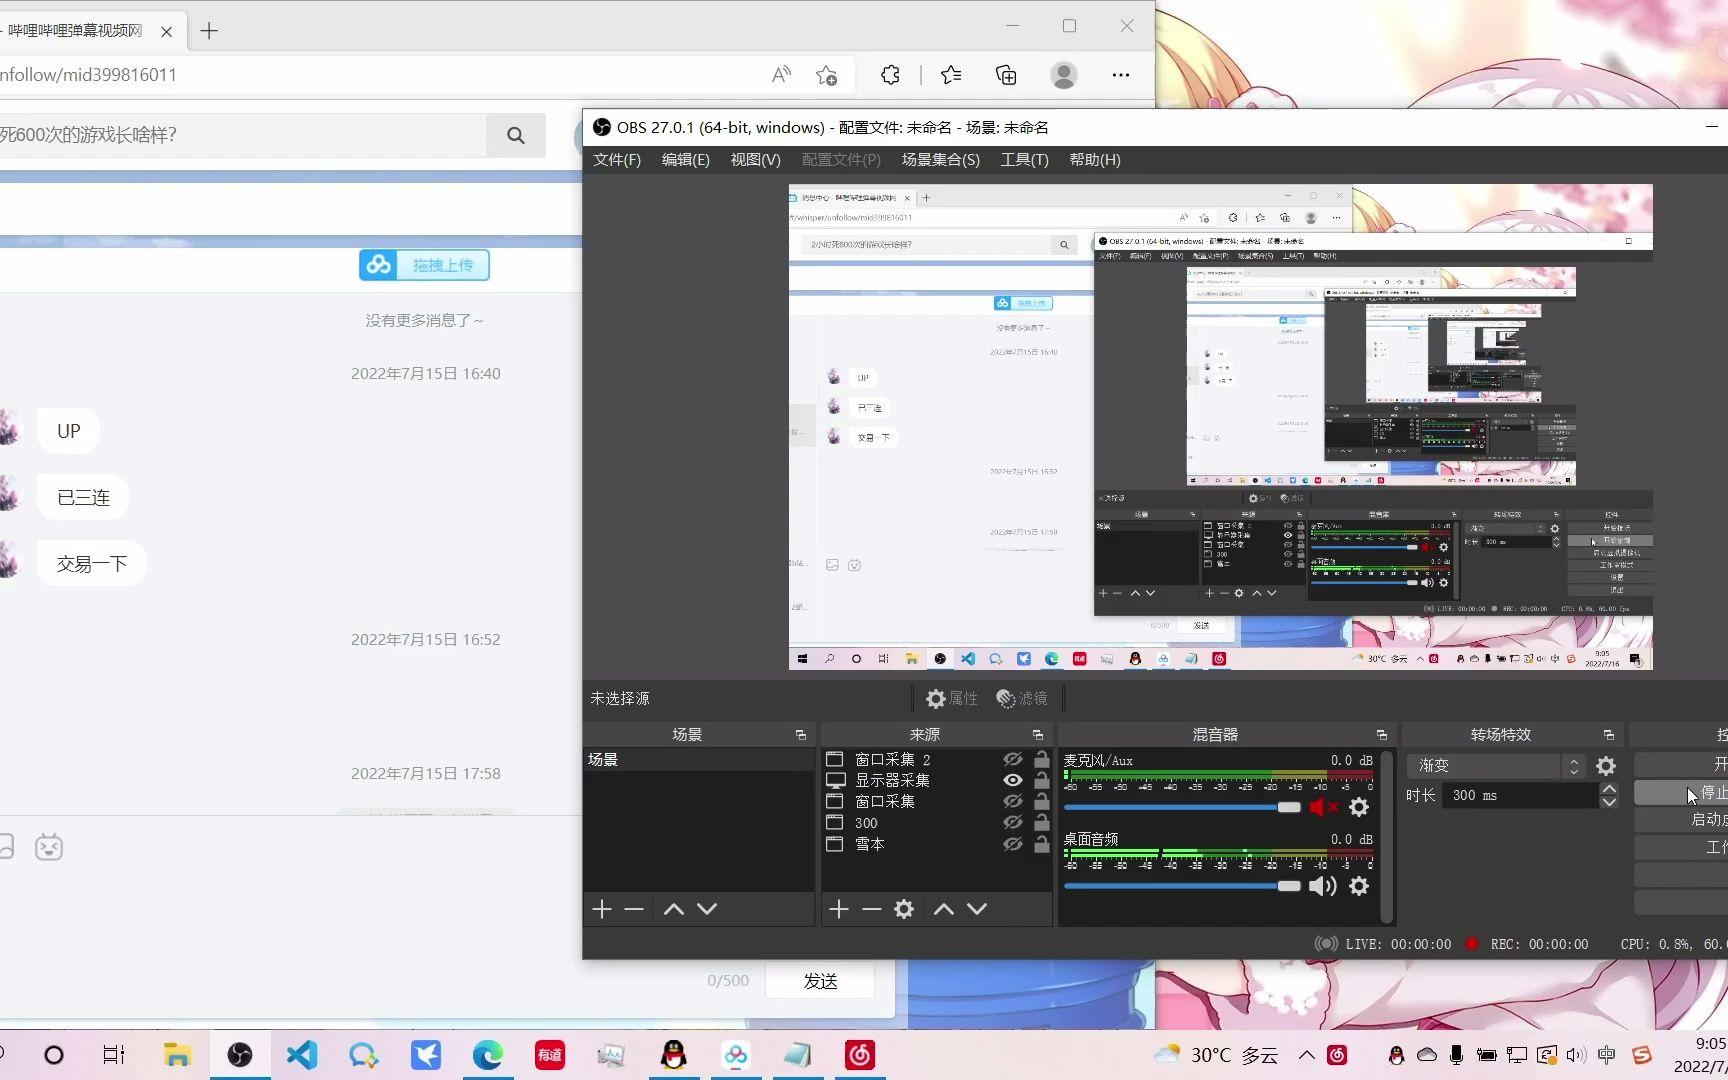Open the Read aloud icon in address bar
Viewport: 1728px width, 1080px height.
[x=781, y=75]
